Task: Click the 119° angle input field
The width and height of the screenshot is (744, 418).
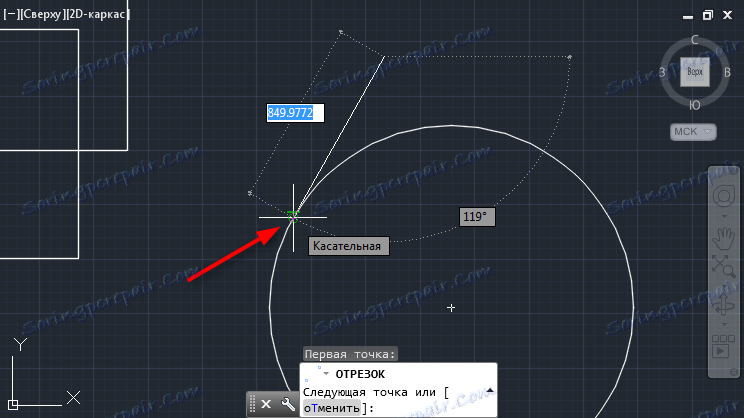Action: click(x=477, y=217)
